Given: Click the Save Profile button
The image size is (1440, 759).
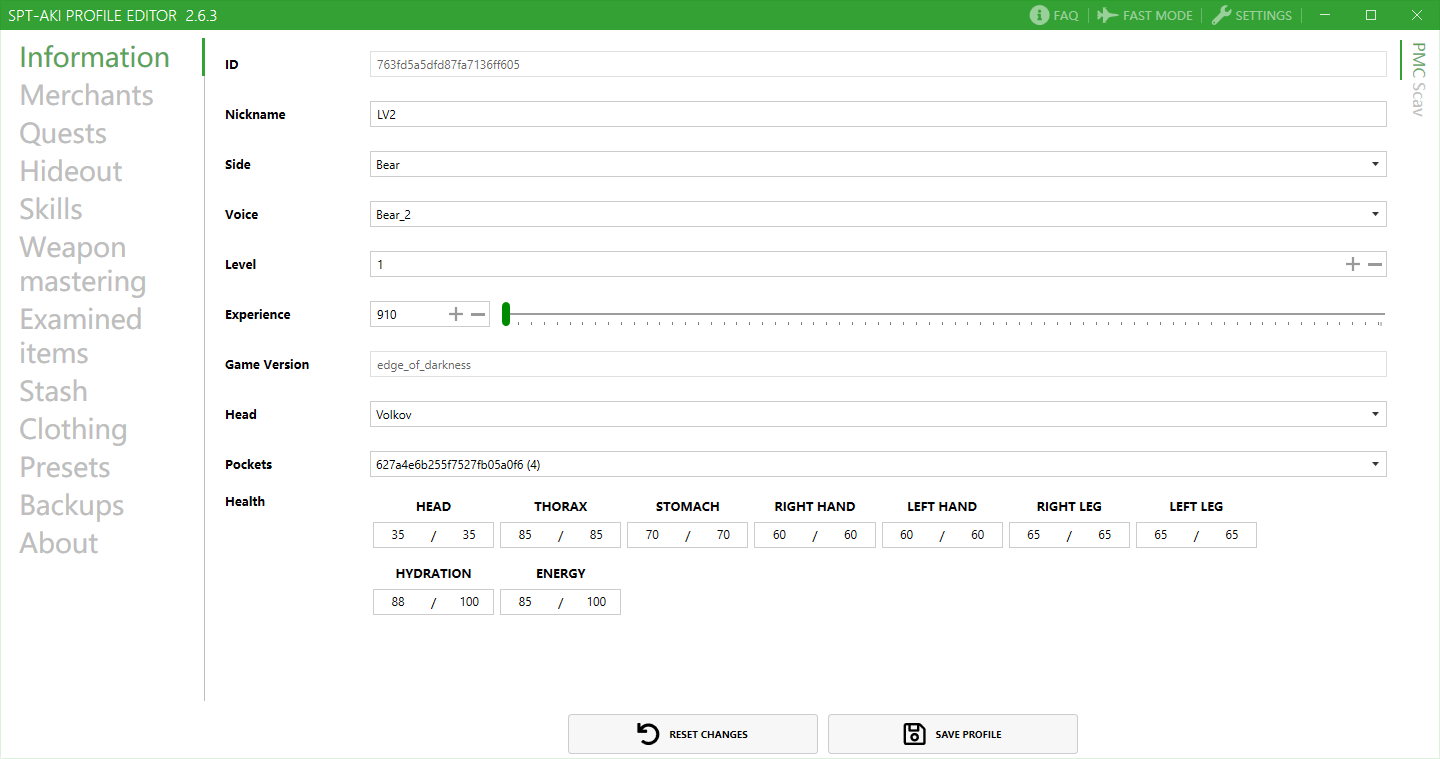Looking at the screenshot, I should [x=953, y=734].
